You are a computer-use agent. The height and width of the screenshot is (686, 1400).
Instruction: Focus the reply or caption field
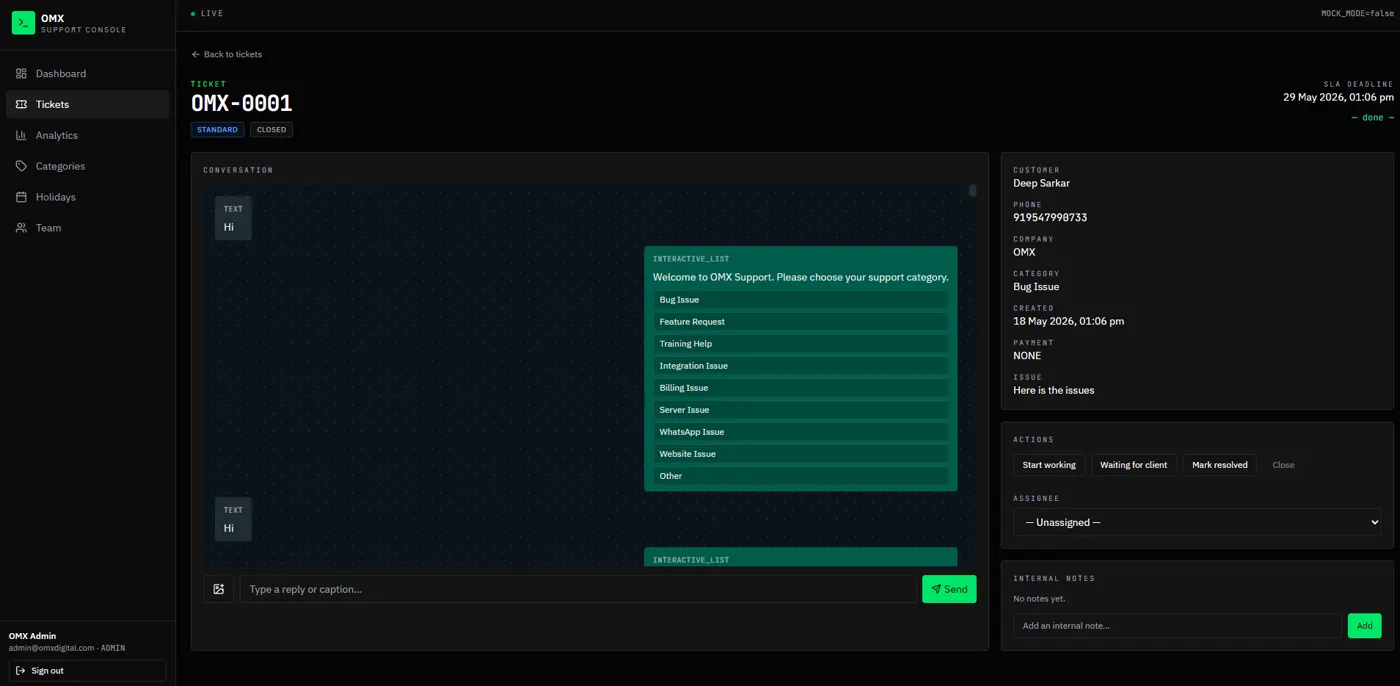coord(578,589)
